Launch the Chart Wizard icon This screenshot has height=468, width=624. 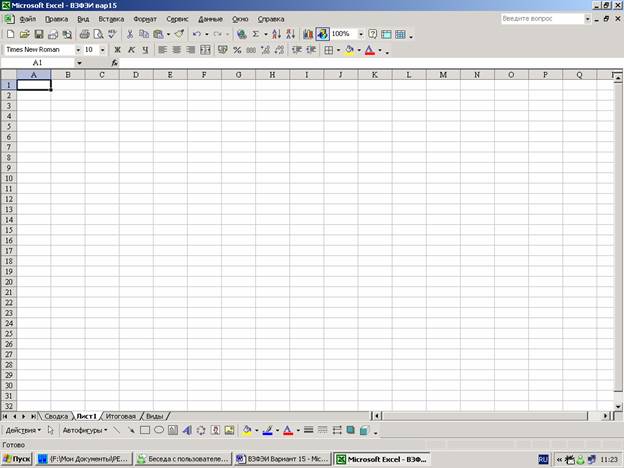coord(308,34)
